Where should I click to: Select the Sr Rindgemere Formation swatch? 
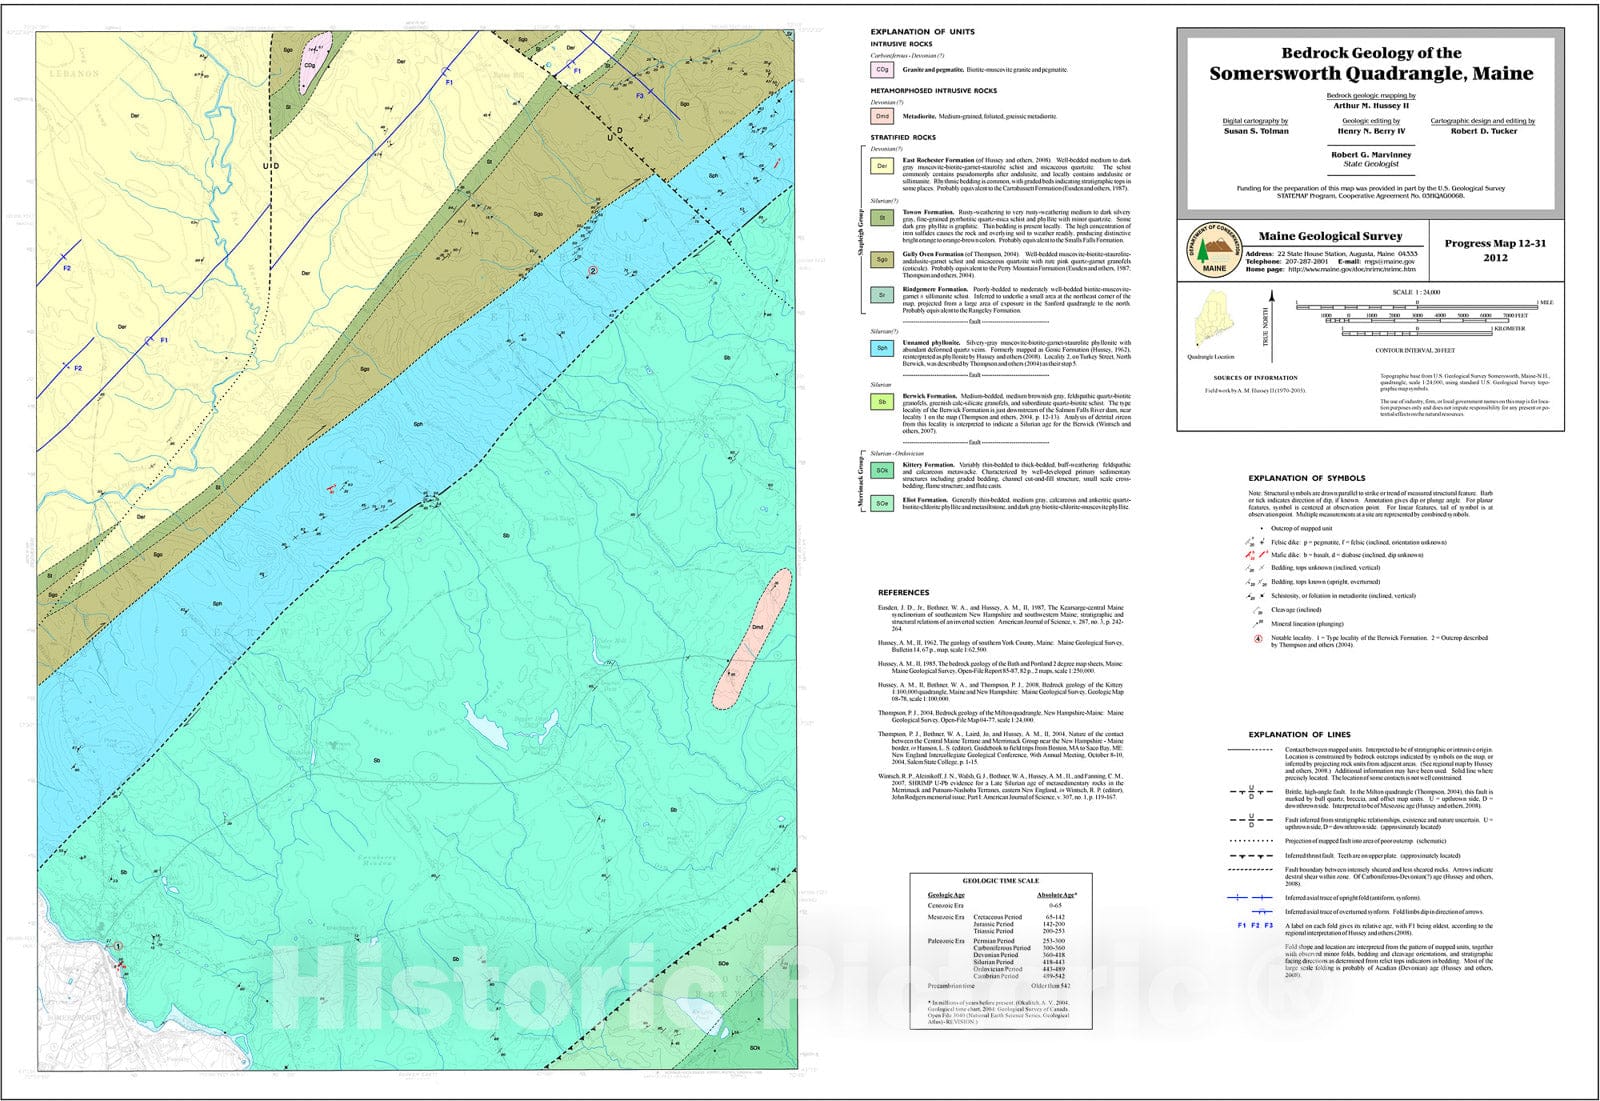(882, 295)
